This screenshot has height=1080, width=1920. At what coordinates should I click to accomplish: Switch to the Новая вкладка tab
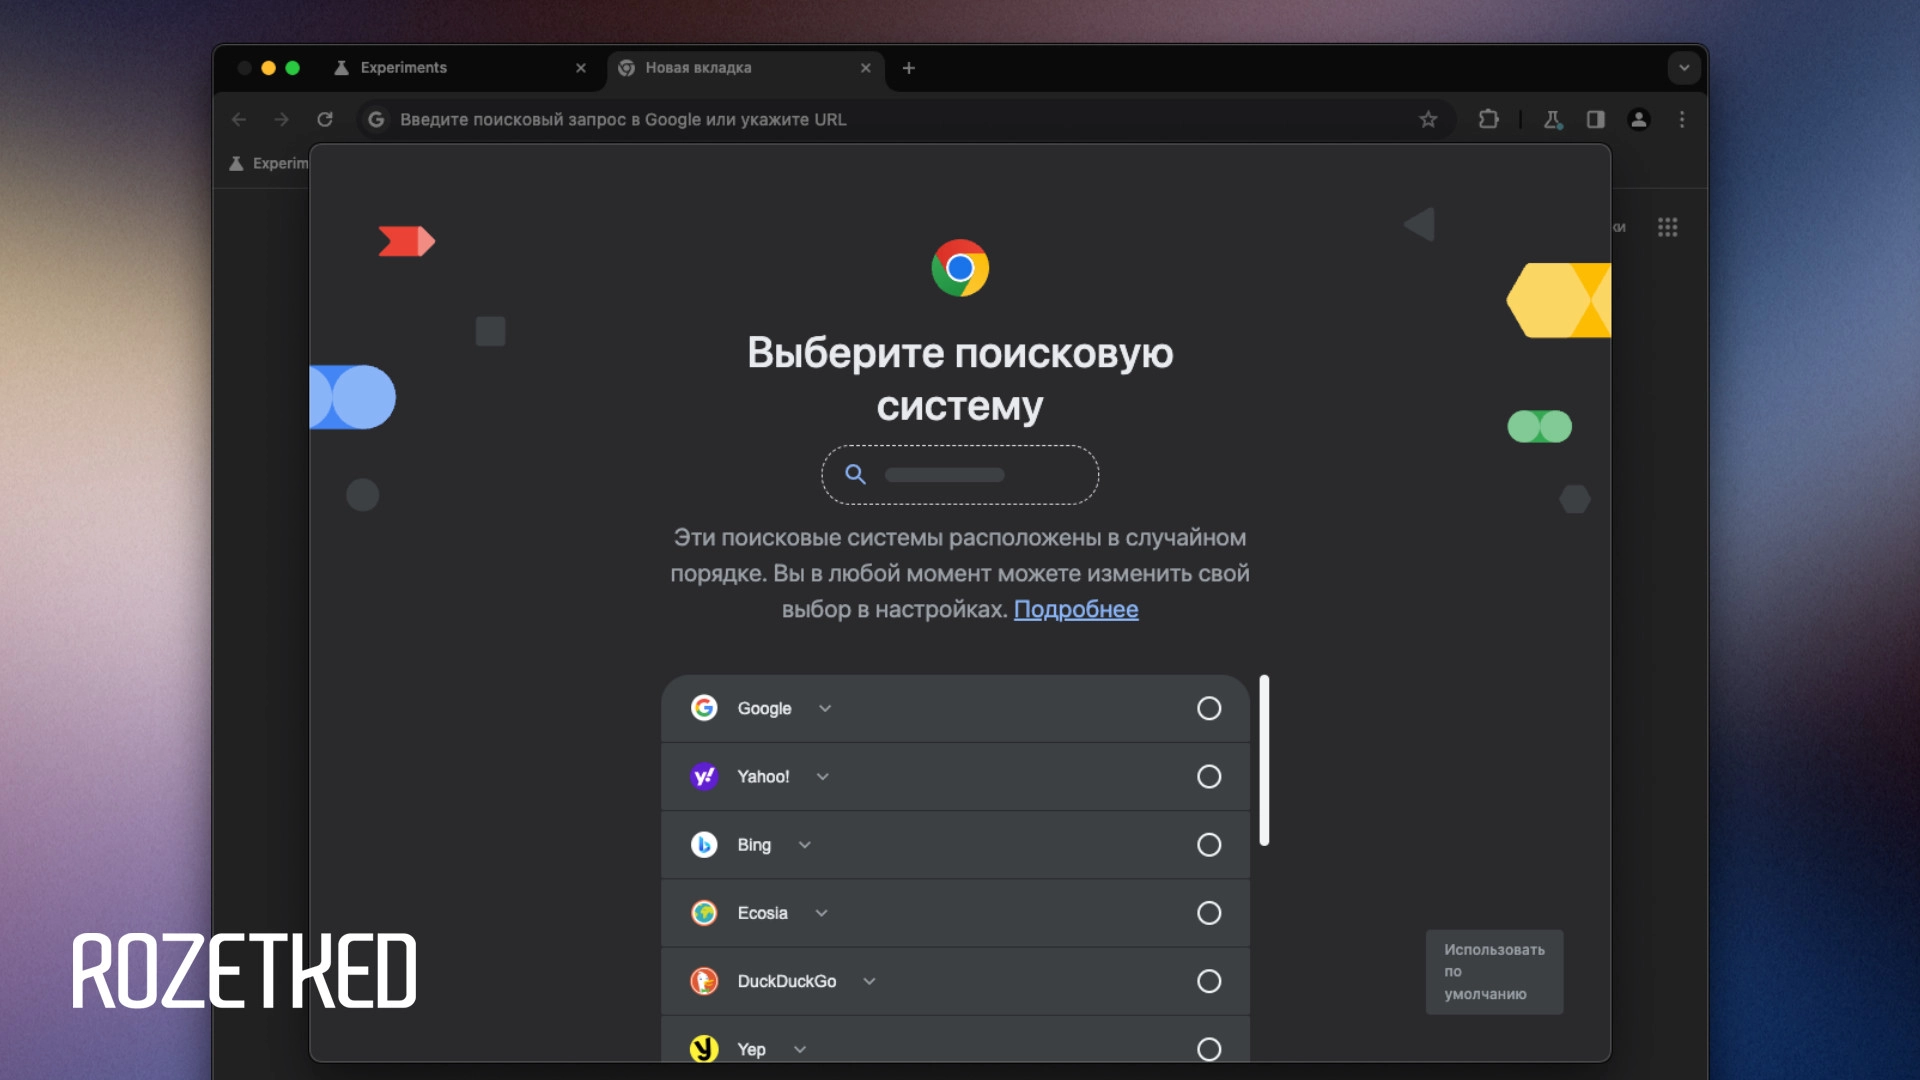click(699, 67)
